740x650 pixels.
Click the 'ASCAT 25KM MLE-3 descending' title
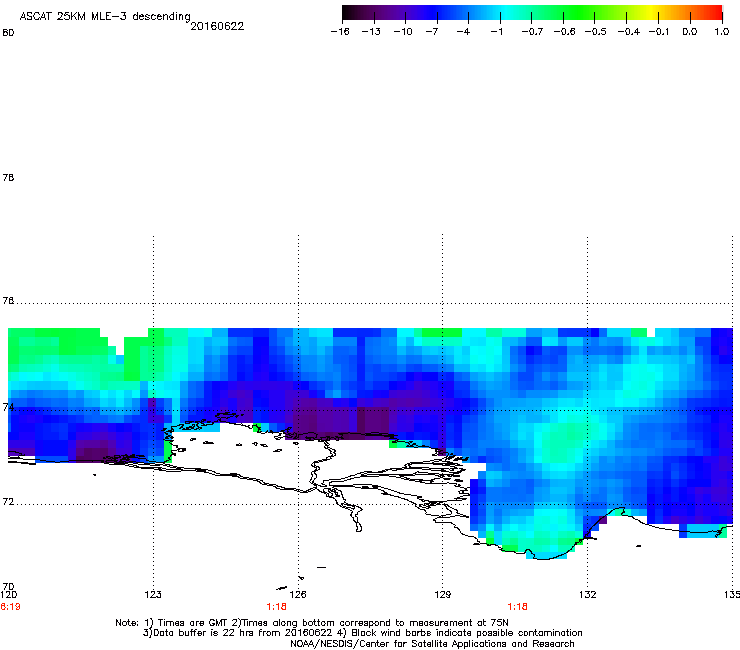pos(105,16)
